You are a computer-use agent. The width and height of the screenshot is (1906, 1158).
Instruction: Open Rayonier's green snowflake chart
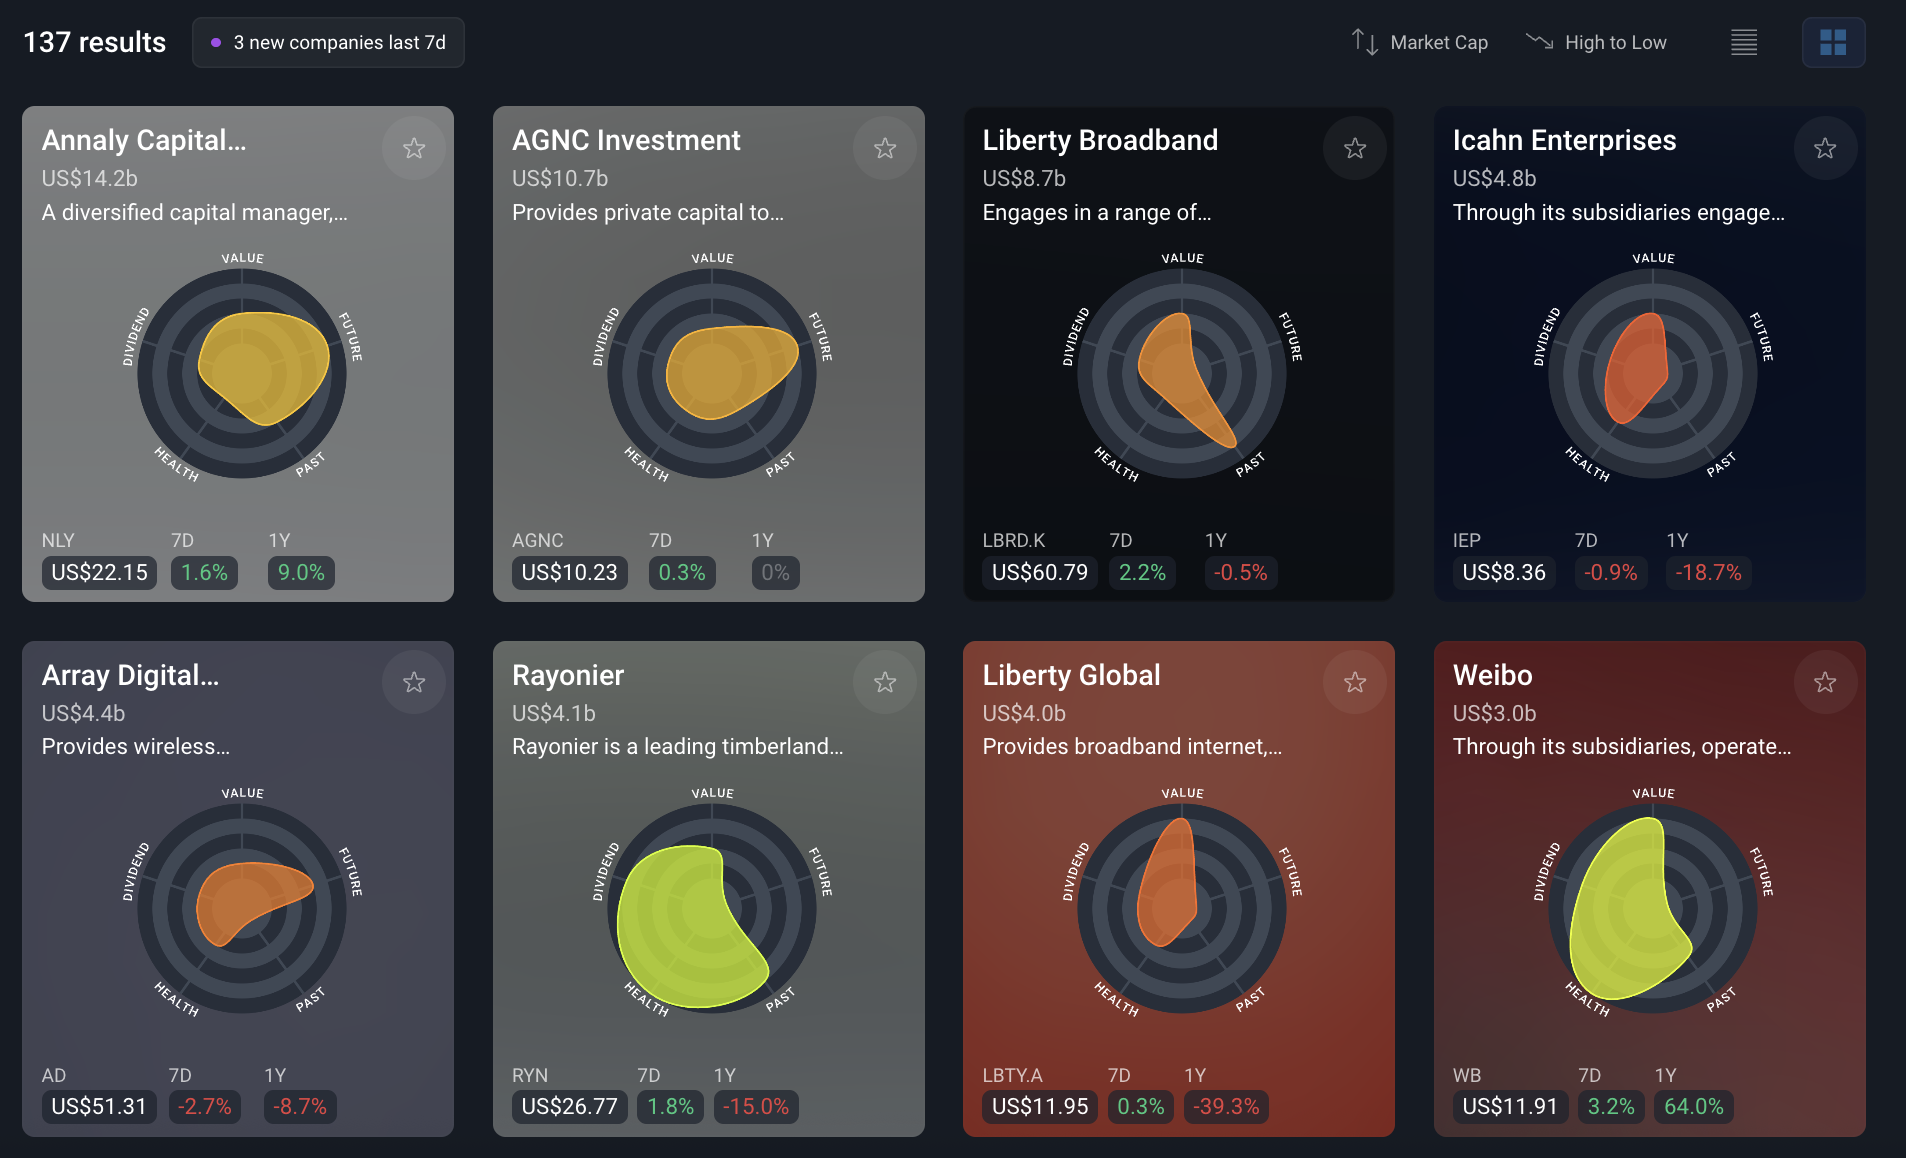(712, 908)
